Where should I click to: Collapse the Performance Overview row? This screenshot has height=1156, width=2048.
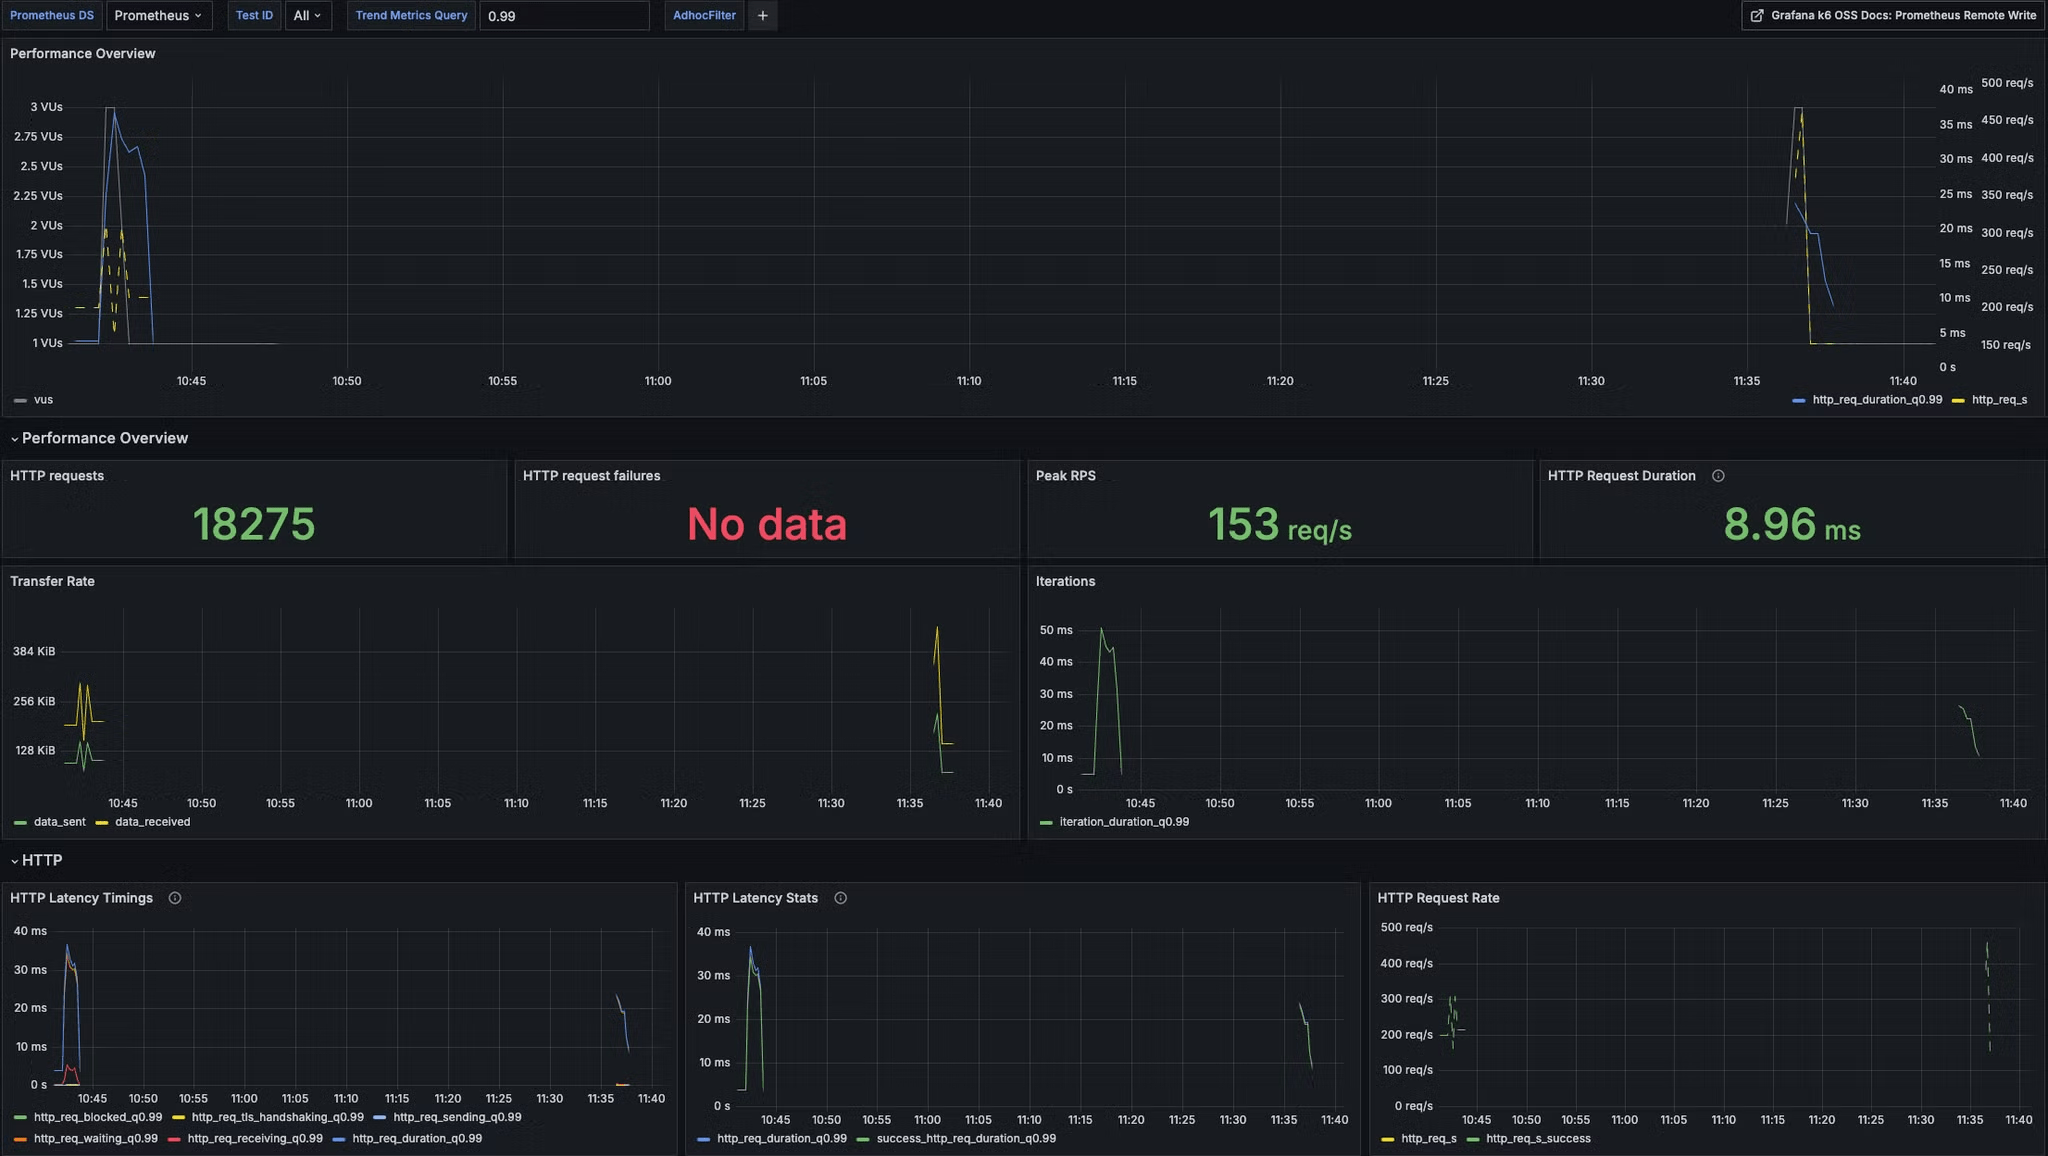click(x=104, y=438)
